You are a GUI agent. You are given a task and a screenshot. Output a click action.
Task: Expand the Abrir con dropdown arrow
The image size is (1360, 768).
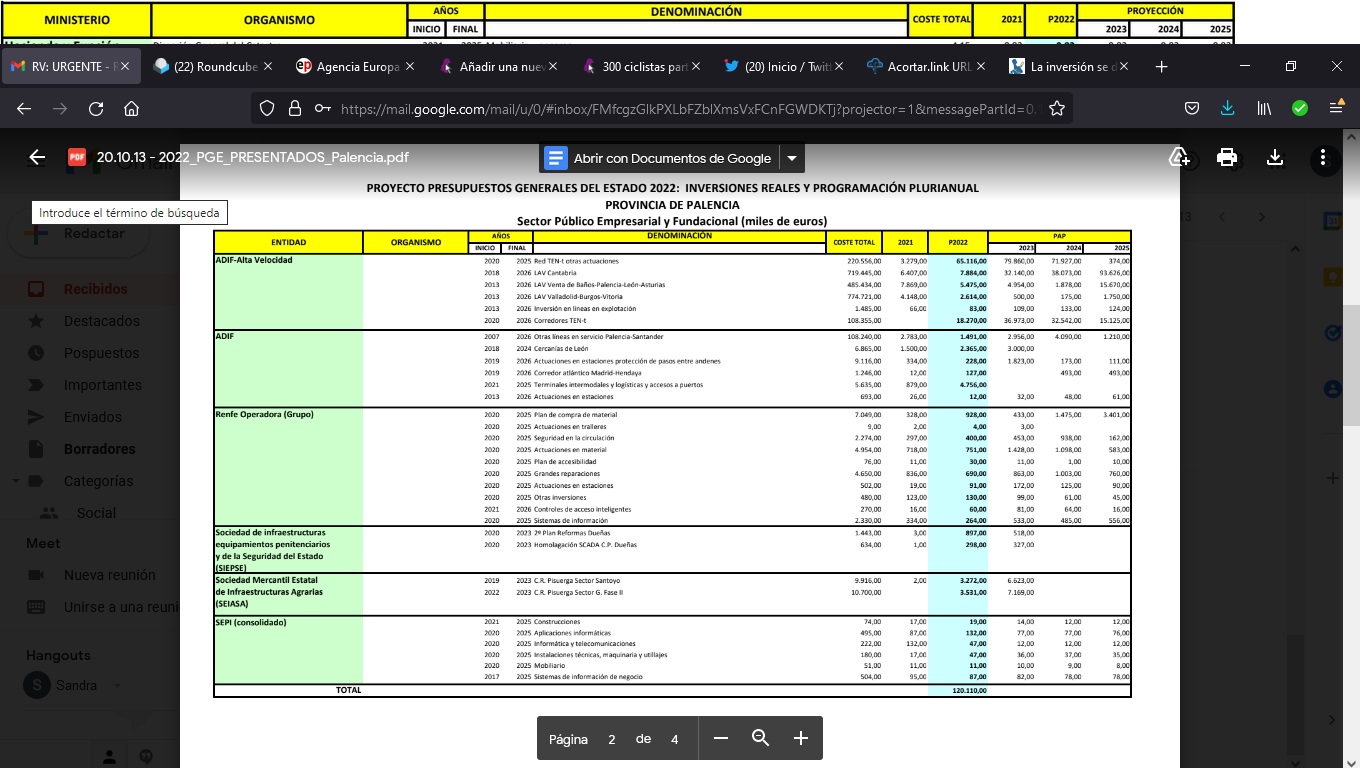point(792,158)
